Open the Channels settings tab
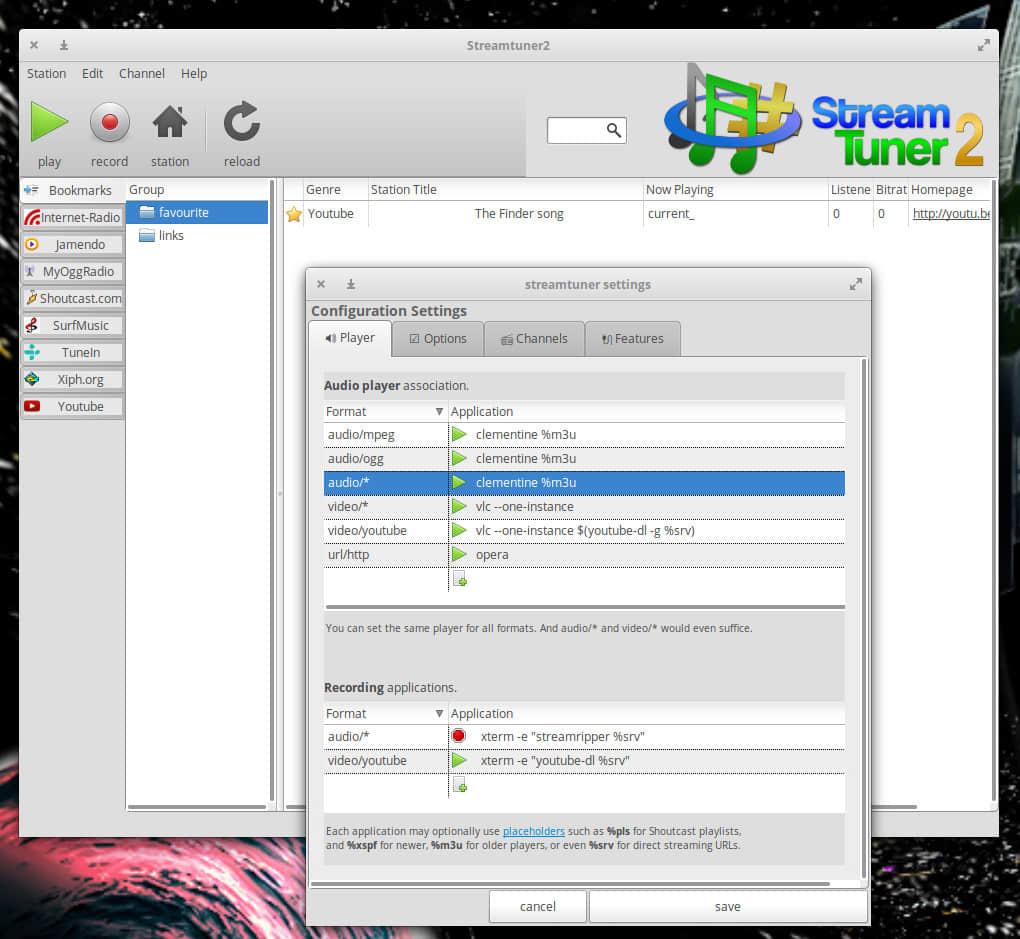The width and height of the screenshot is (1020, 939). [534, 339]
